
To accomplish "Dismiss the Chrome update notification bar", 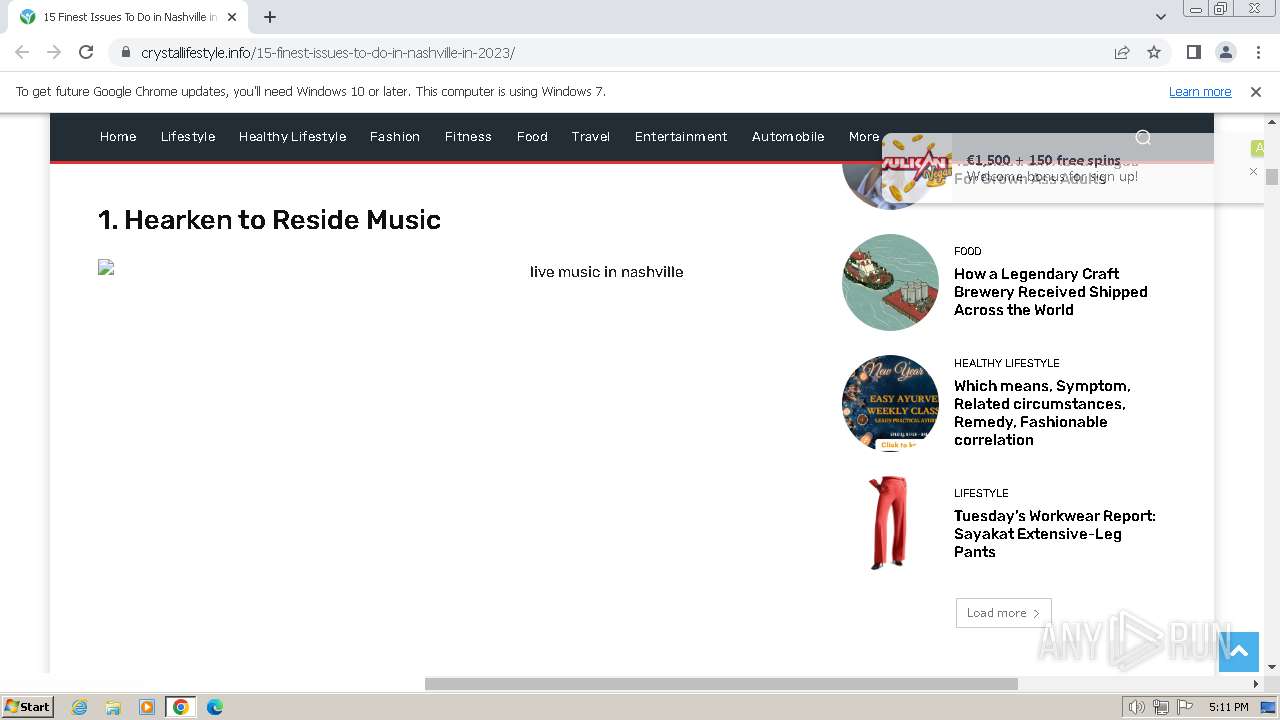I will coord(1256,92).
